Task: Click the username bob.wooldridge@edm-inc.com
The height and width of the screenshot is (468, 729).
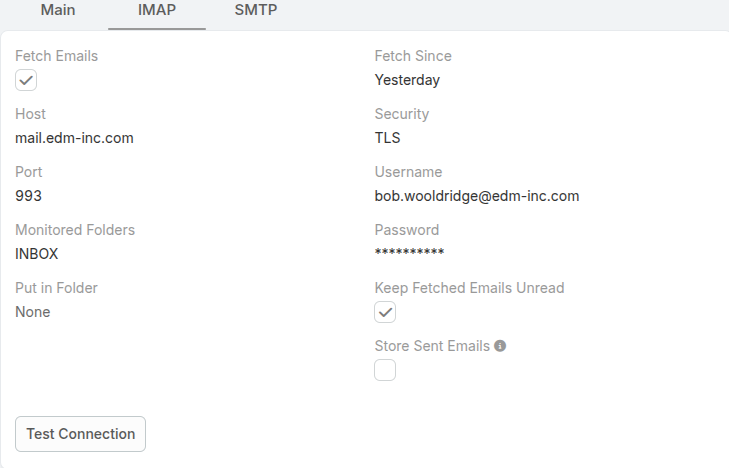Action: pyautogui.click(x=477, y=196)
